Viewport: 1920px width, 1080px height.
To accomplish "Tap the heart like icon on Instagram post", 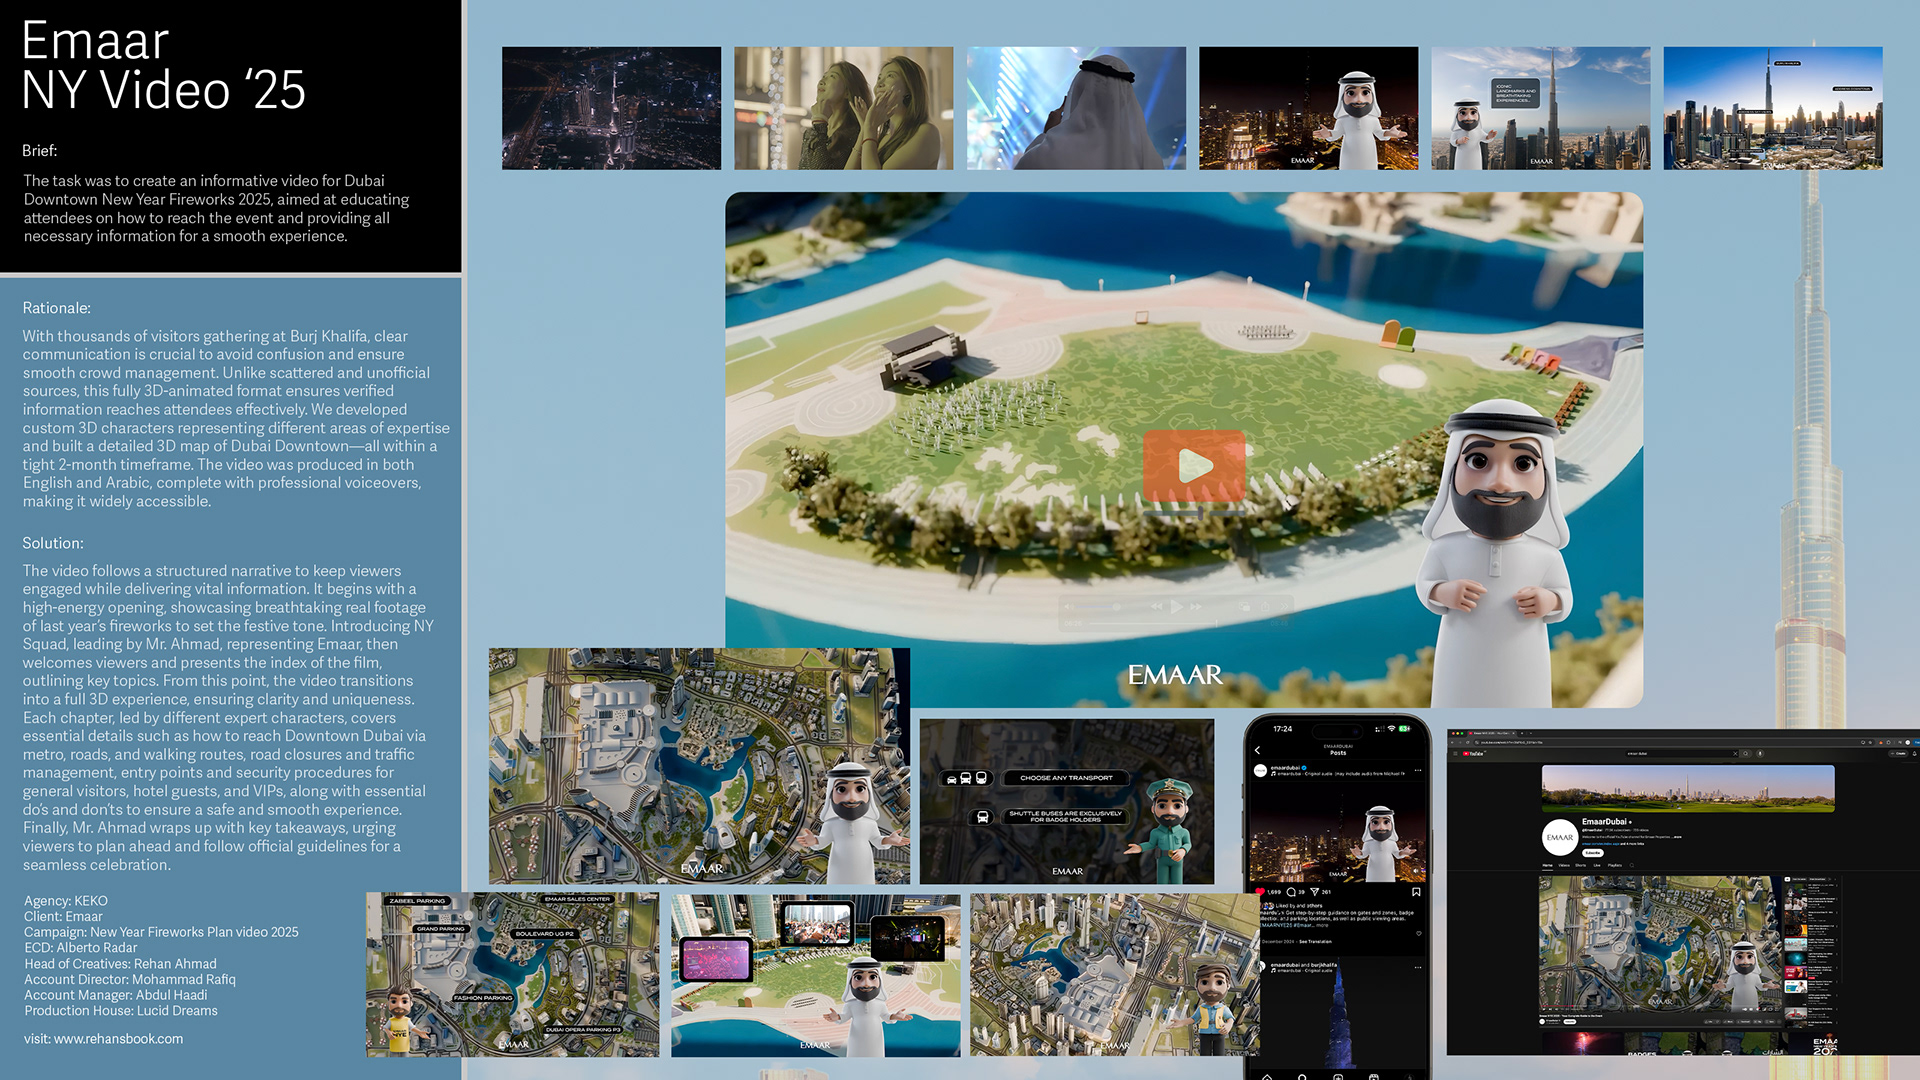I will pos(1260,891).
